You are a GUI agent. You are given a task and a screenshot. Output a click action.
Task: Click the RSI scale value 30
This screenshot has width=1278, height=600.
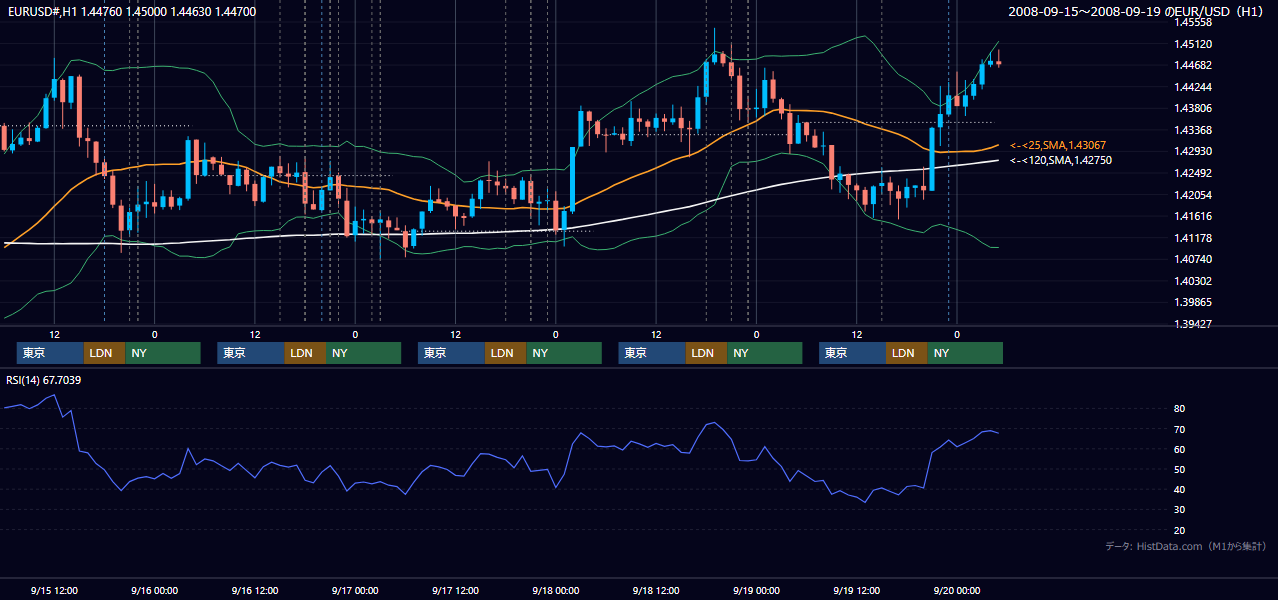[x=1179, y=510]
